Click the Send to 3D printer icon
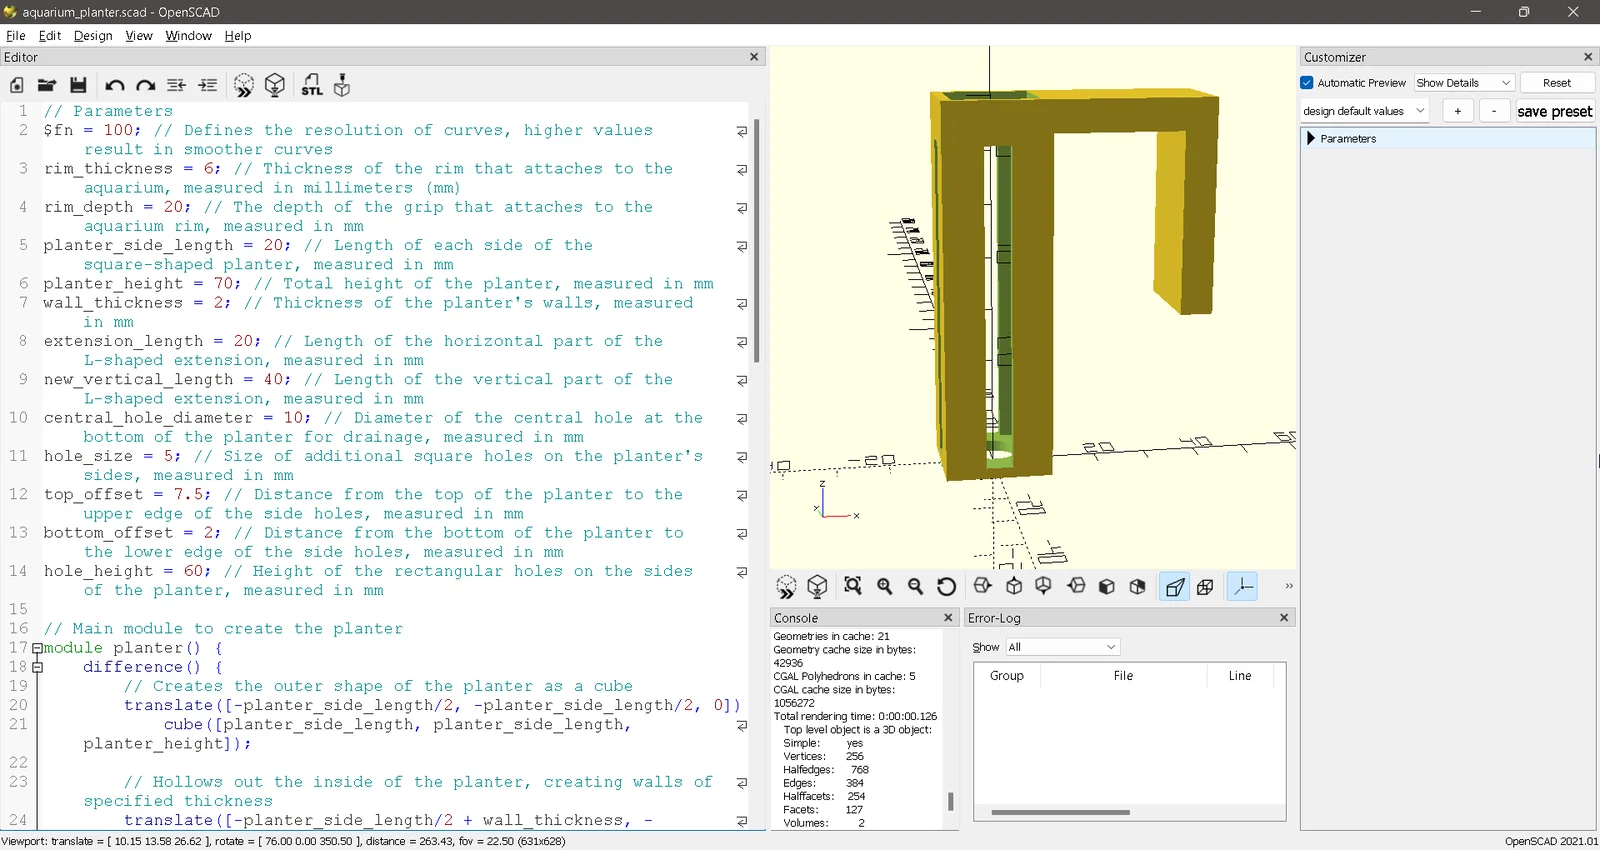 pyautogui.click(x=342, y=86)
